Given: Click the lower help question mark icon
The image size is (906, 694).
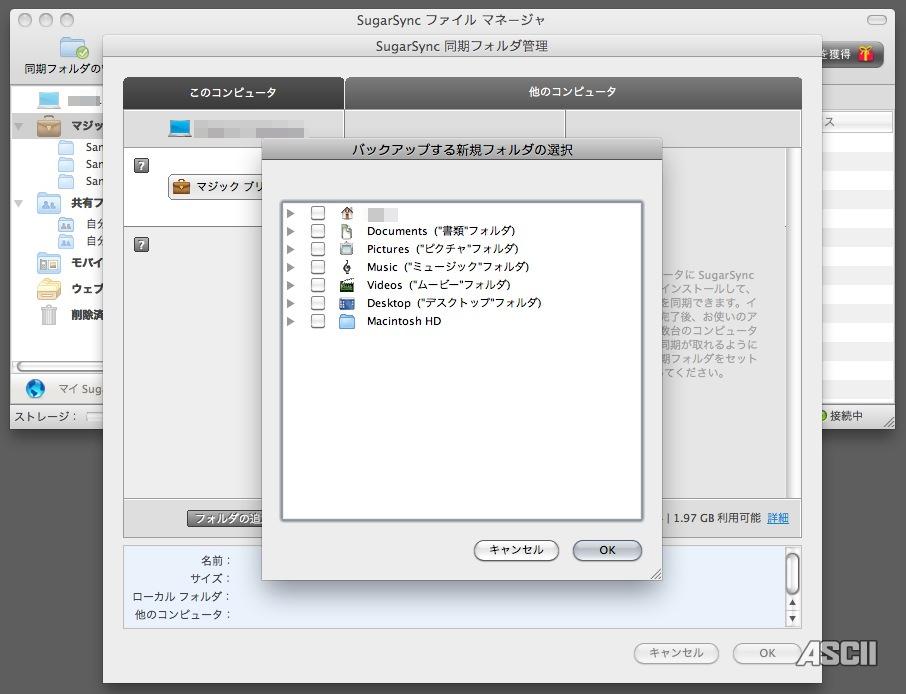Looking at the screenshot, I should [x=142, y=244].
